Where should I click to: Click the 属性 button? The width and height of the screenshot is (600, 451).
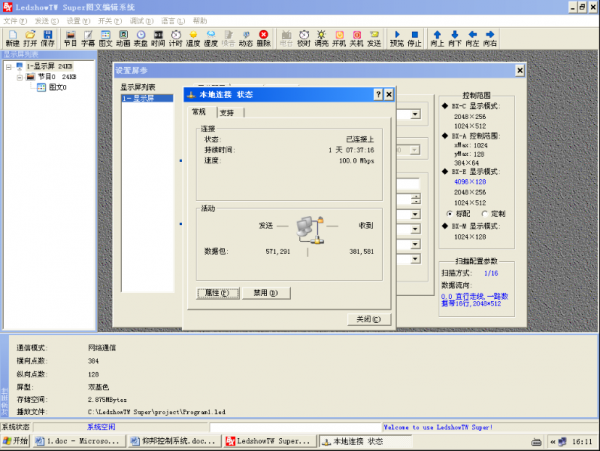coord(218,293)
